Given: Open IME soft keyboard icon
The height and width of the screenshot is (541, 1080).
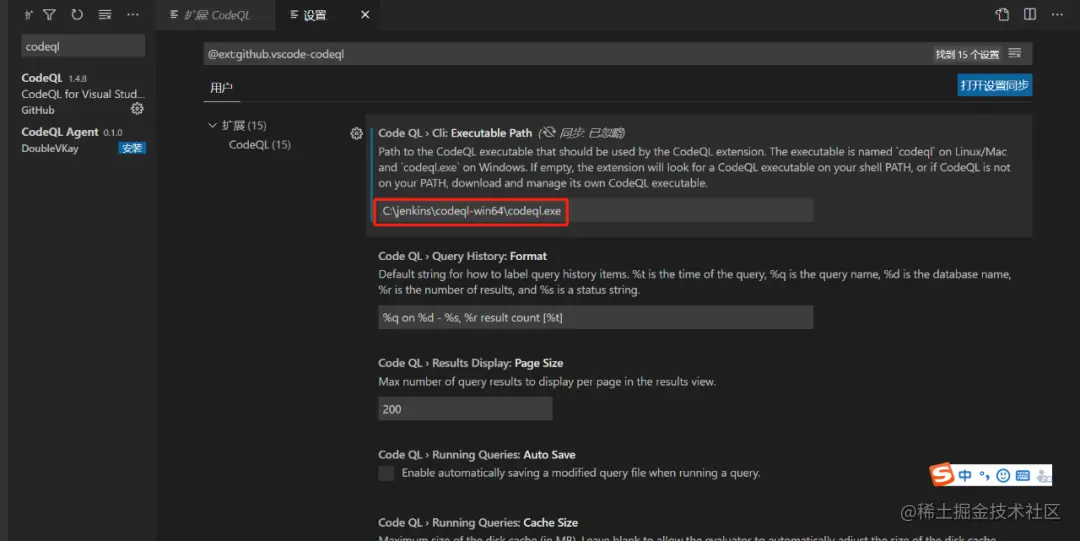Looking at the screenshot, I should [1023, 476].
